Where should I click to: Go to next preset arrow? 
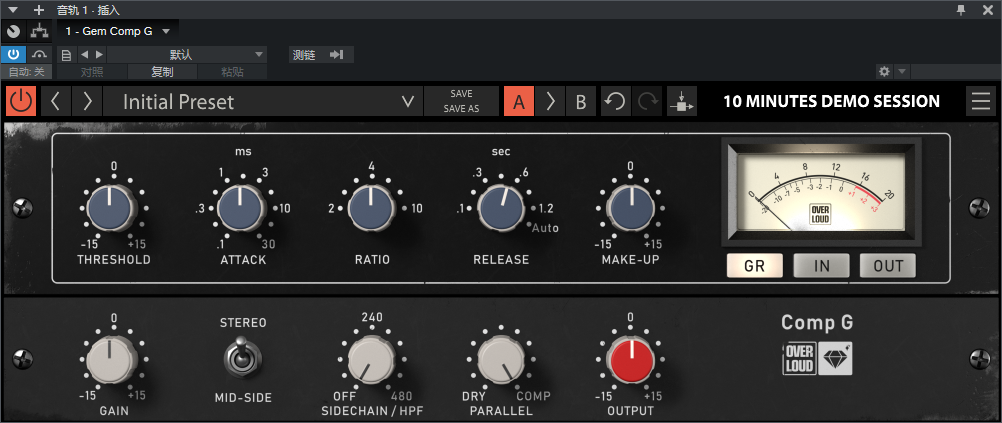pyautogui.click(x=87, y=102)
